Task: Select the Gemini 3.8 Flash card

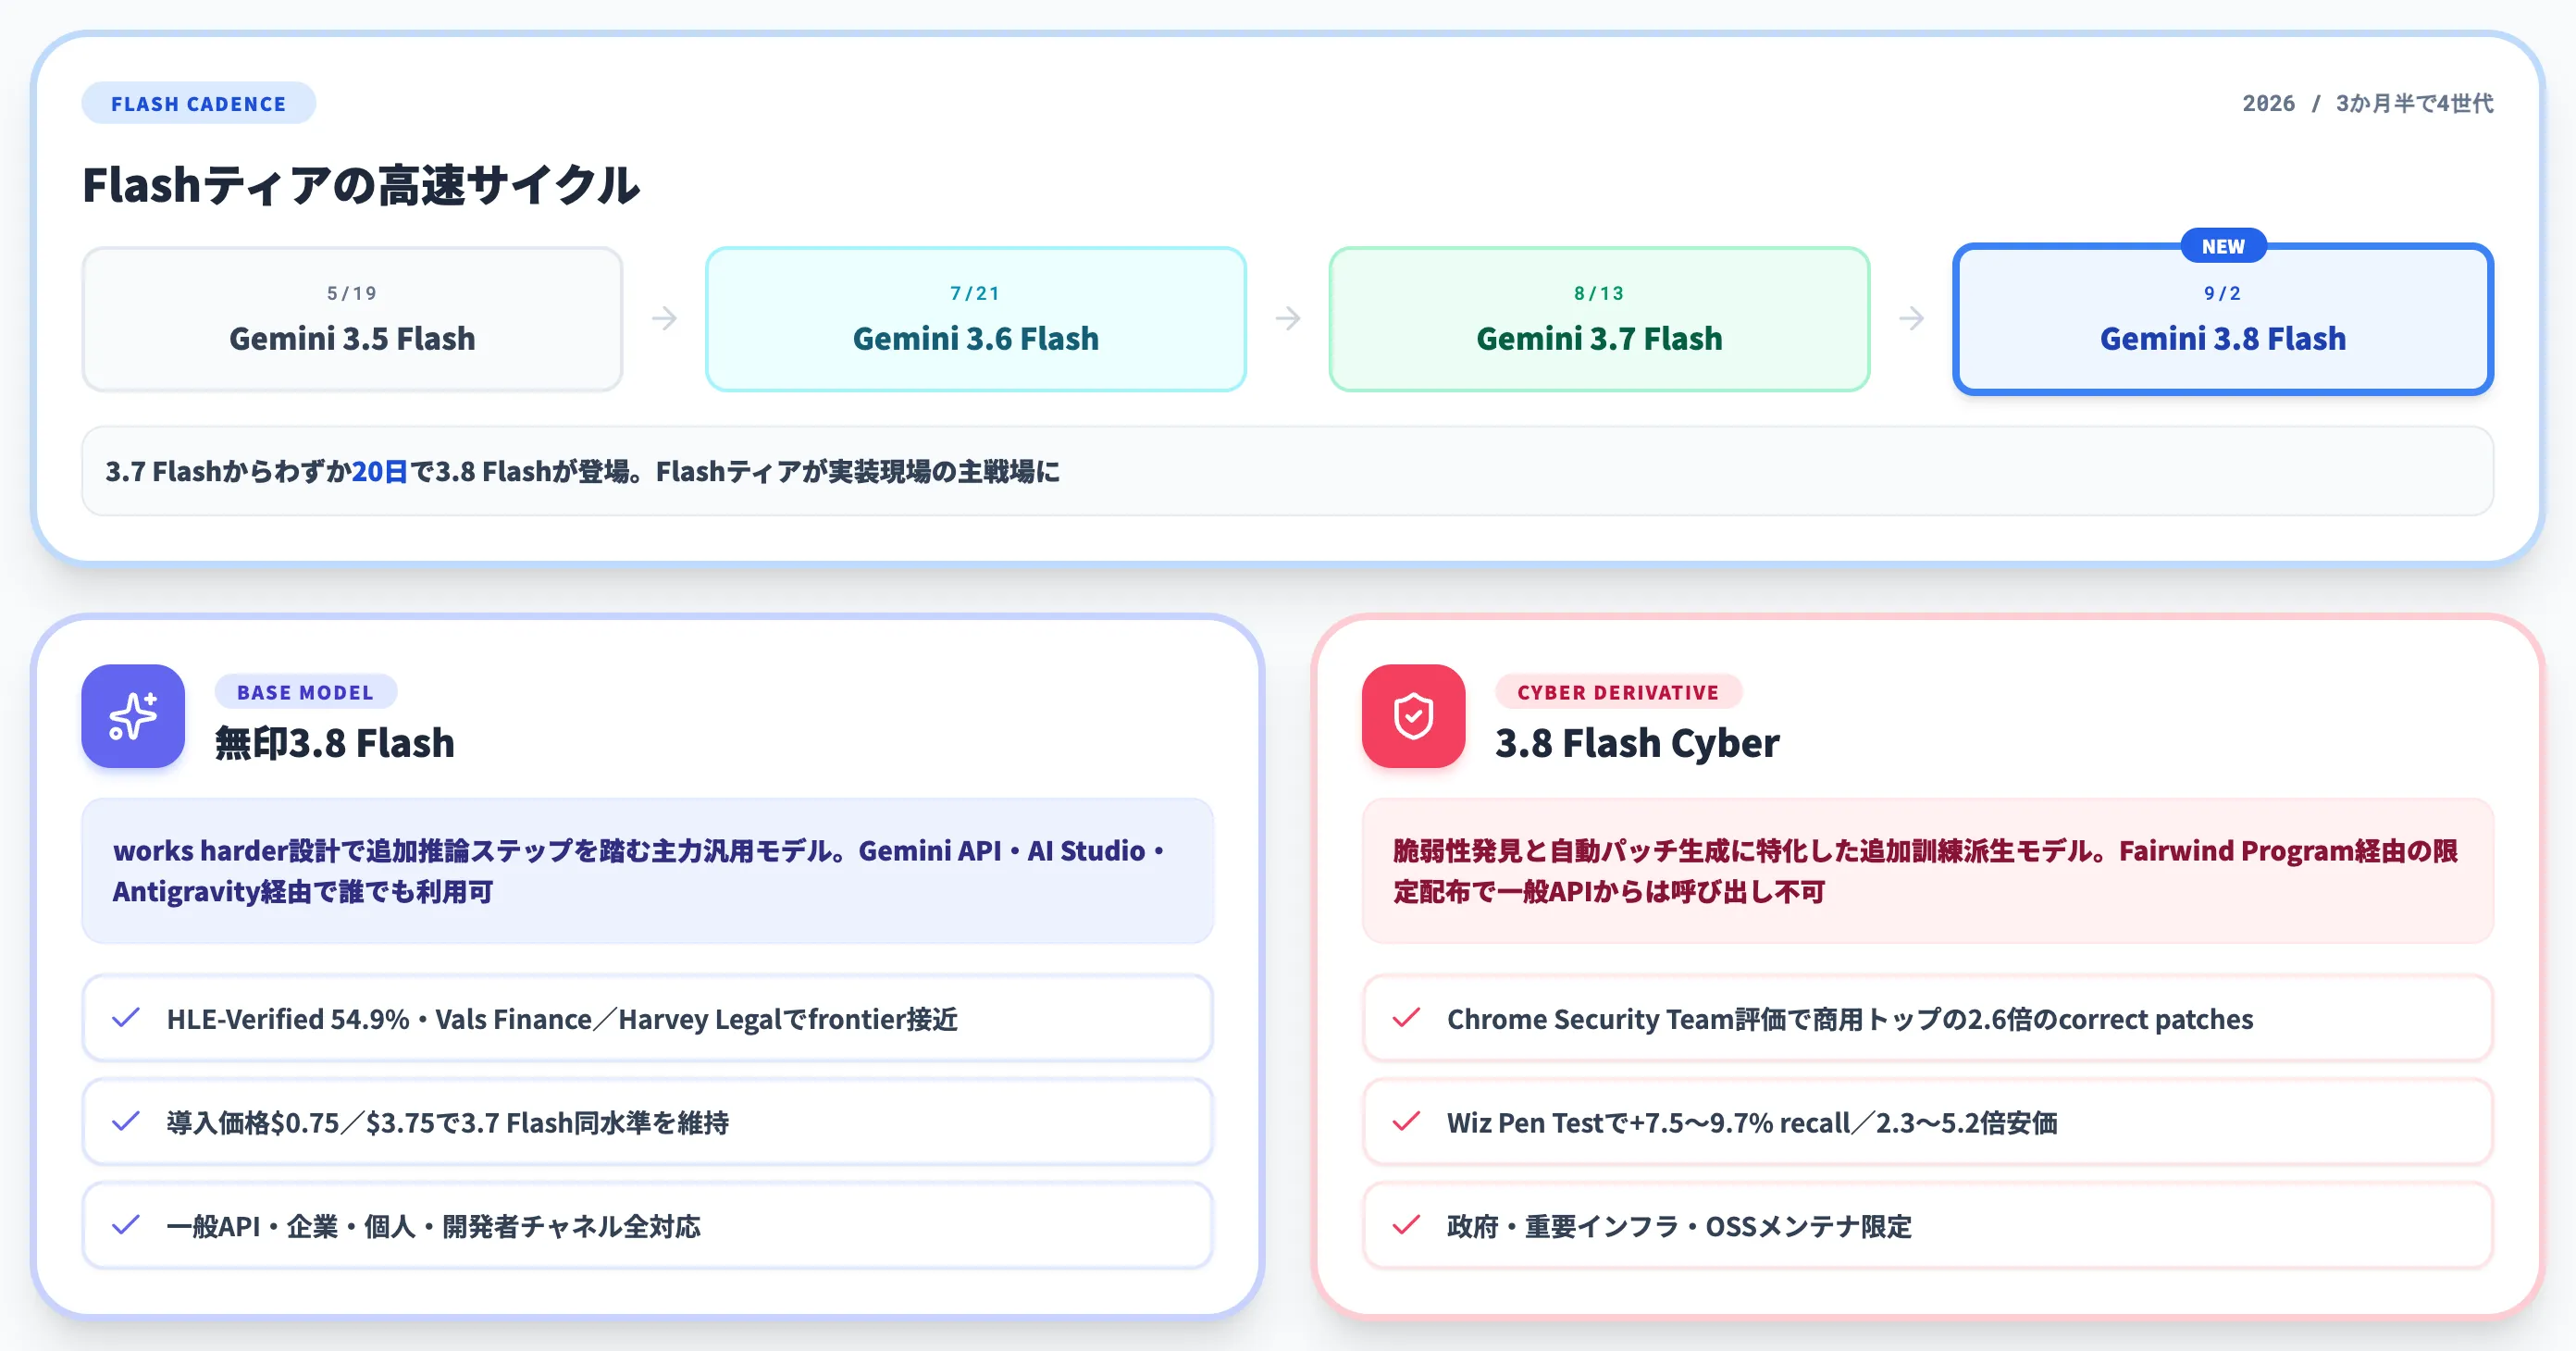Action: tap(2223, 319)
